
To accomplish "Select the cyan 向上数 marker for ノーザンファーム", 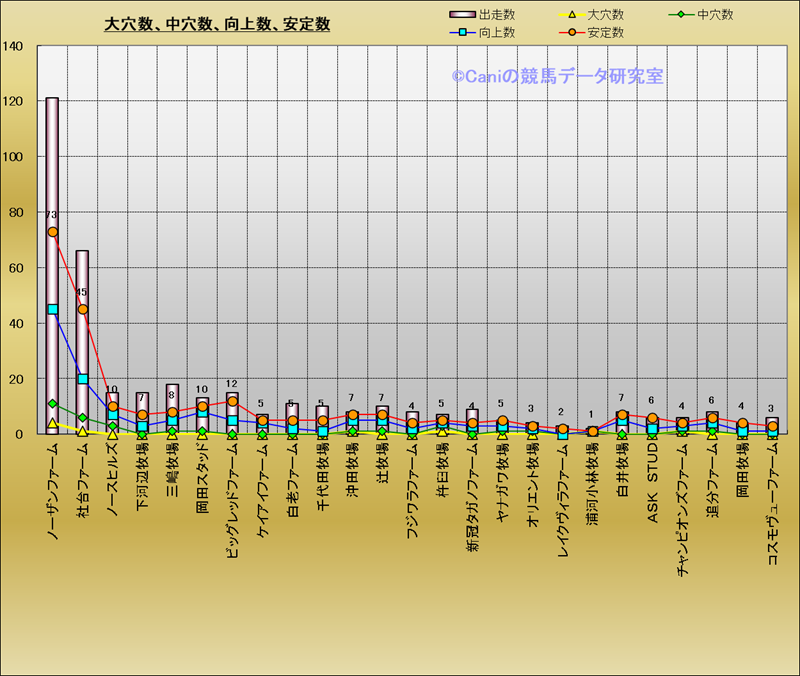I will click(x=52, y=310).
